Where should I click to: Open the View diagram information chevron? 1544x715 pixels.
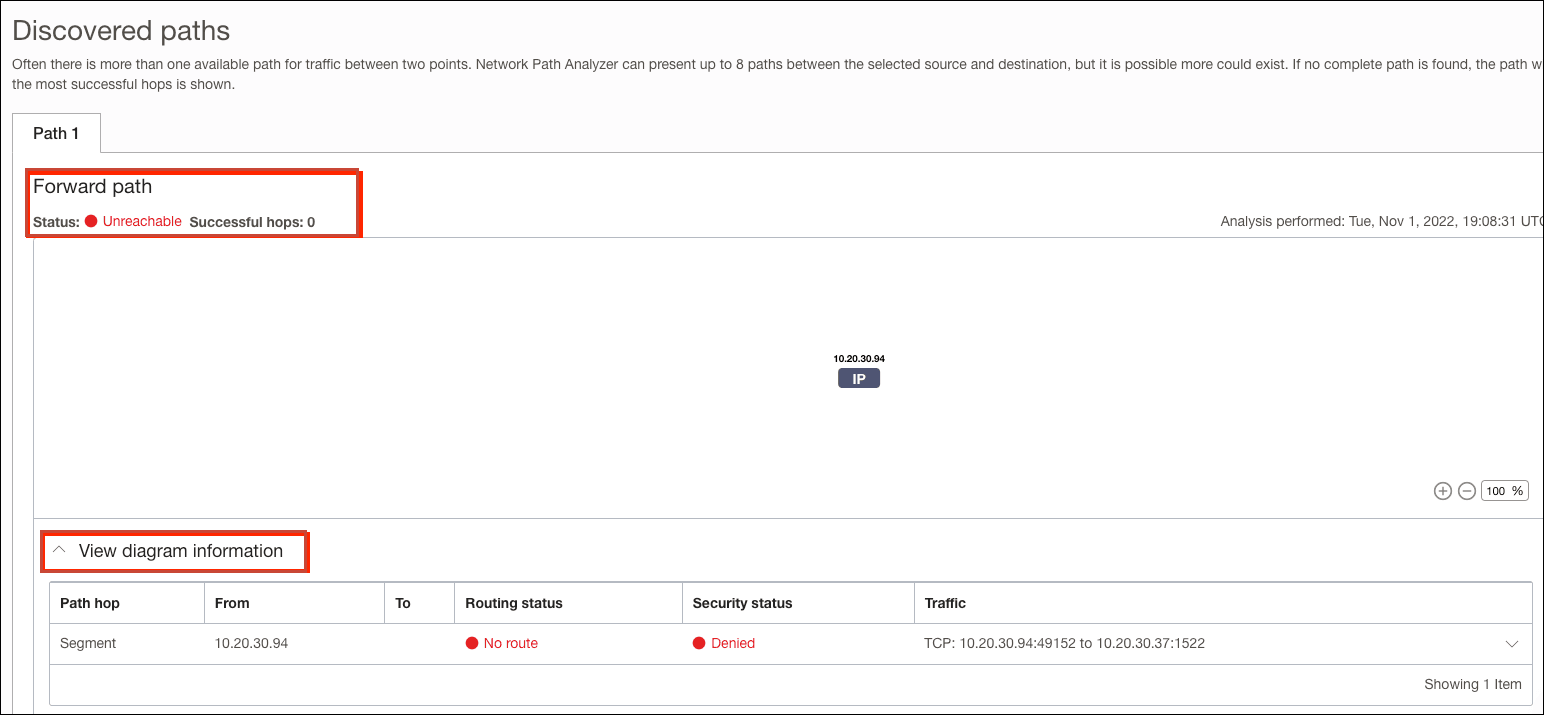pos(59,548)
